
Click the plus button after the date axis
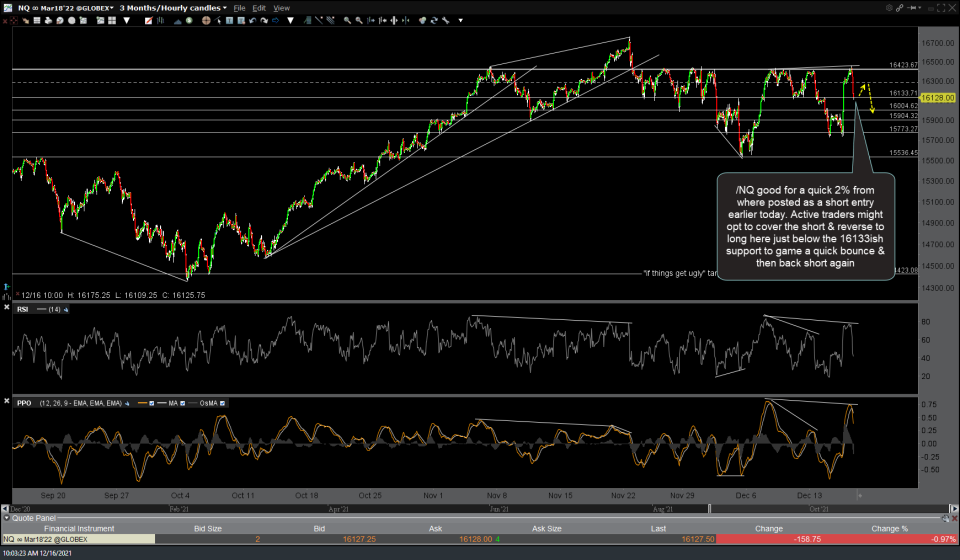click(860, 495)
